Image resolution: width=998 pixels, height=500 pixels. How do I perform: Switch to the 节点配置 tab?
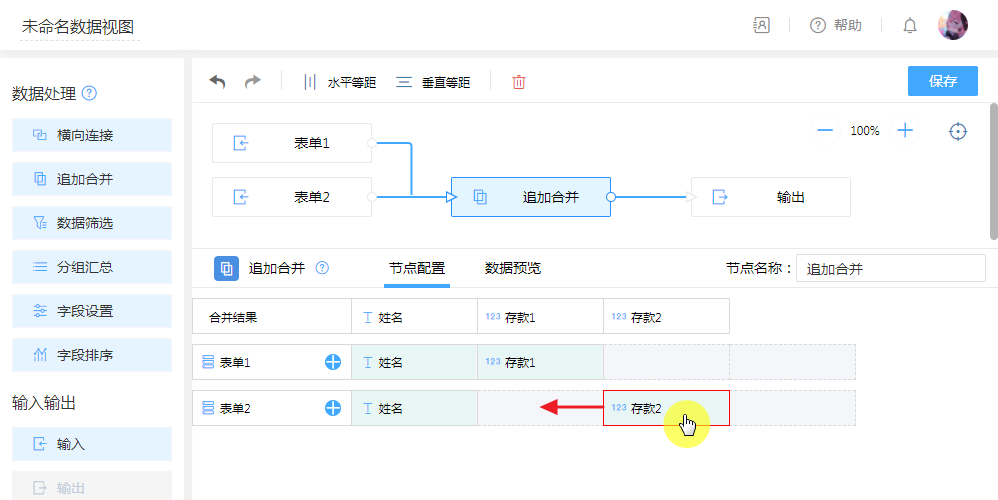[x=417, y=268]
